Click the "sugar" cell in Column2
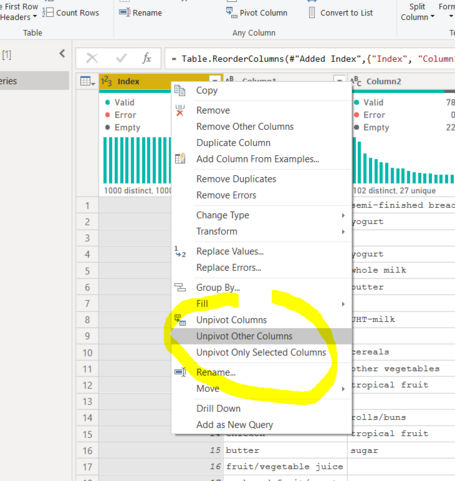This screenshot has width=455, height=481. click(x=402, y=451)
